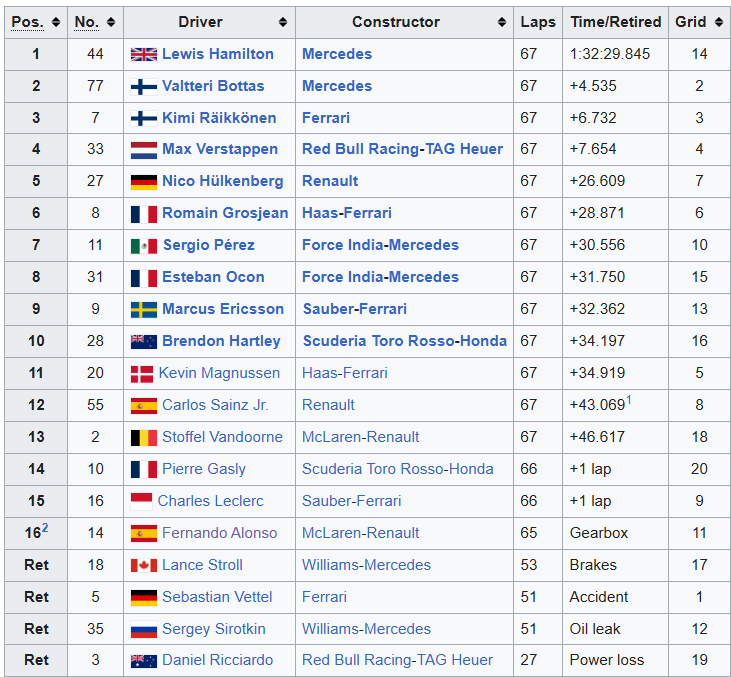The height and width of the screenshot is (677, 731).
Task: Open the Marcus Ericsson driver link
Action: click(223, 309)
